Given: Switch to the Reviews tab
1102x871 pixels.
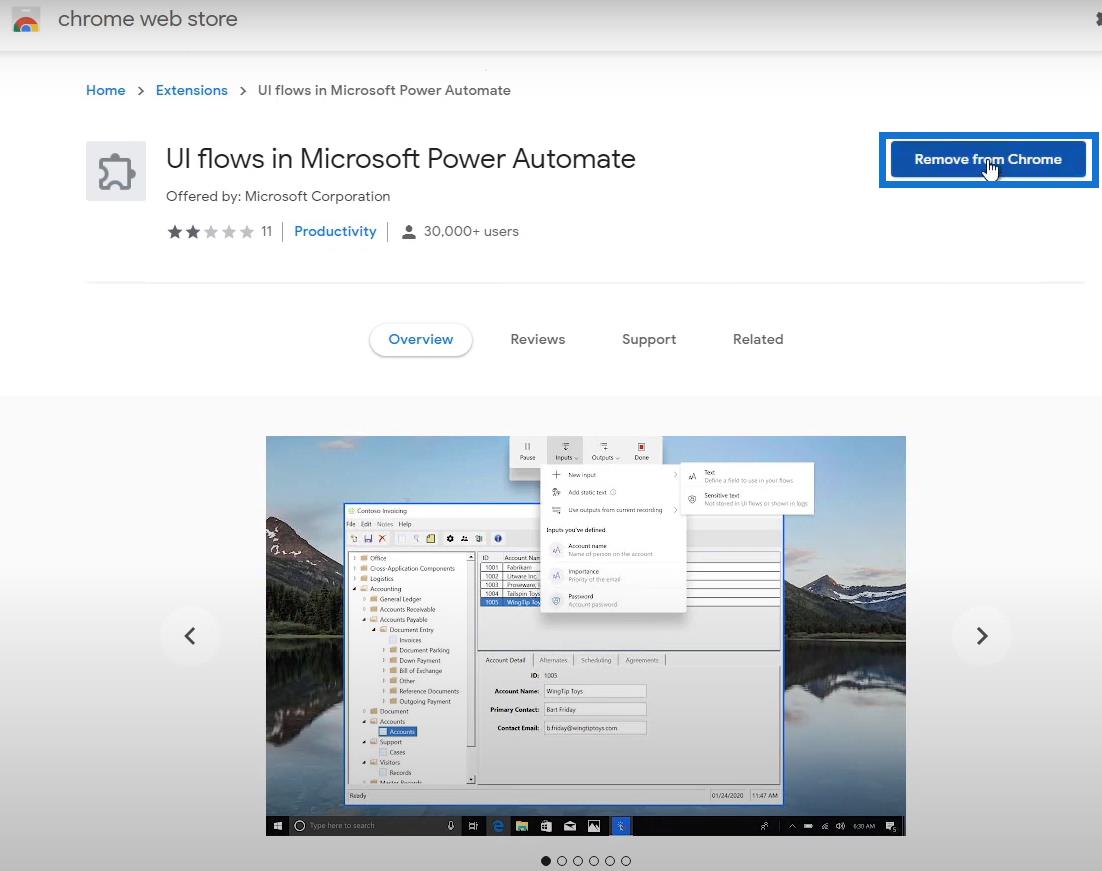Looking at the screenshot, I should click(538, 340).
